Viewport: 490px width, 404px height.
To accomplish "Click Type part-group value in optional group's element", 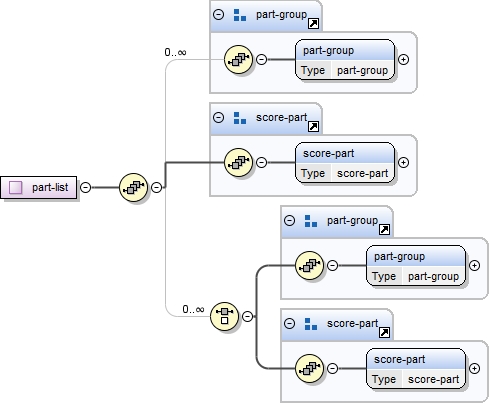I will (362, 70).
